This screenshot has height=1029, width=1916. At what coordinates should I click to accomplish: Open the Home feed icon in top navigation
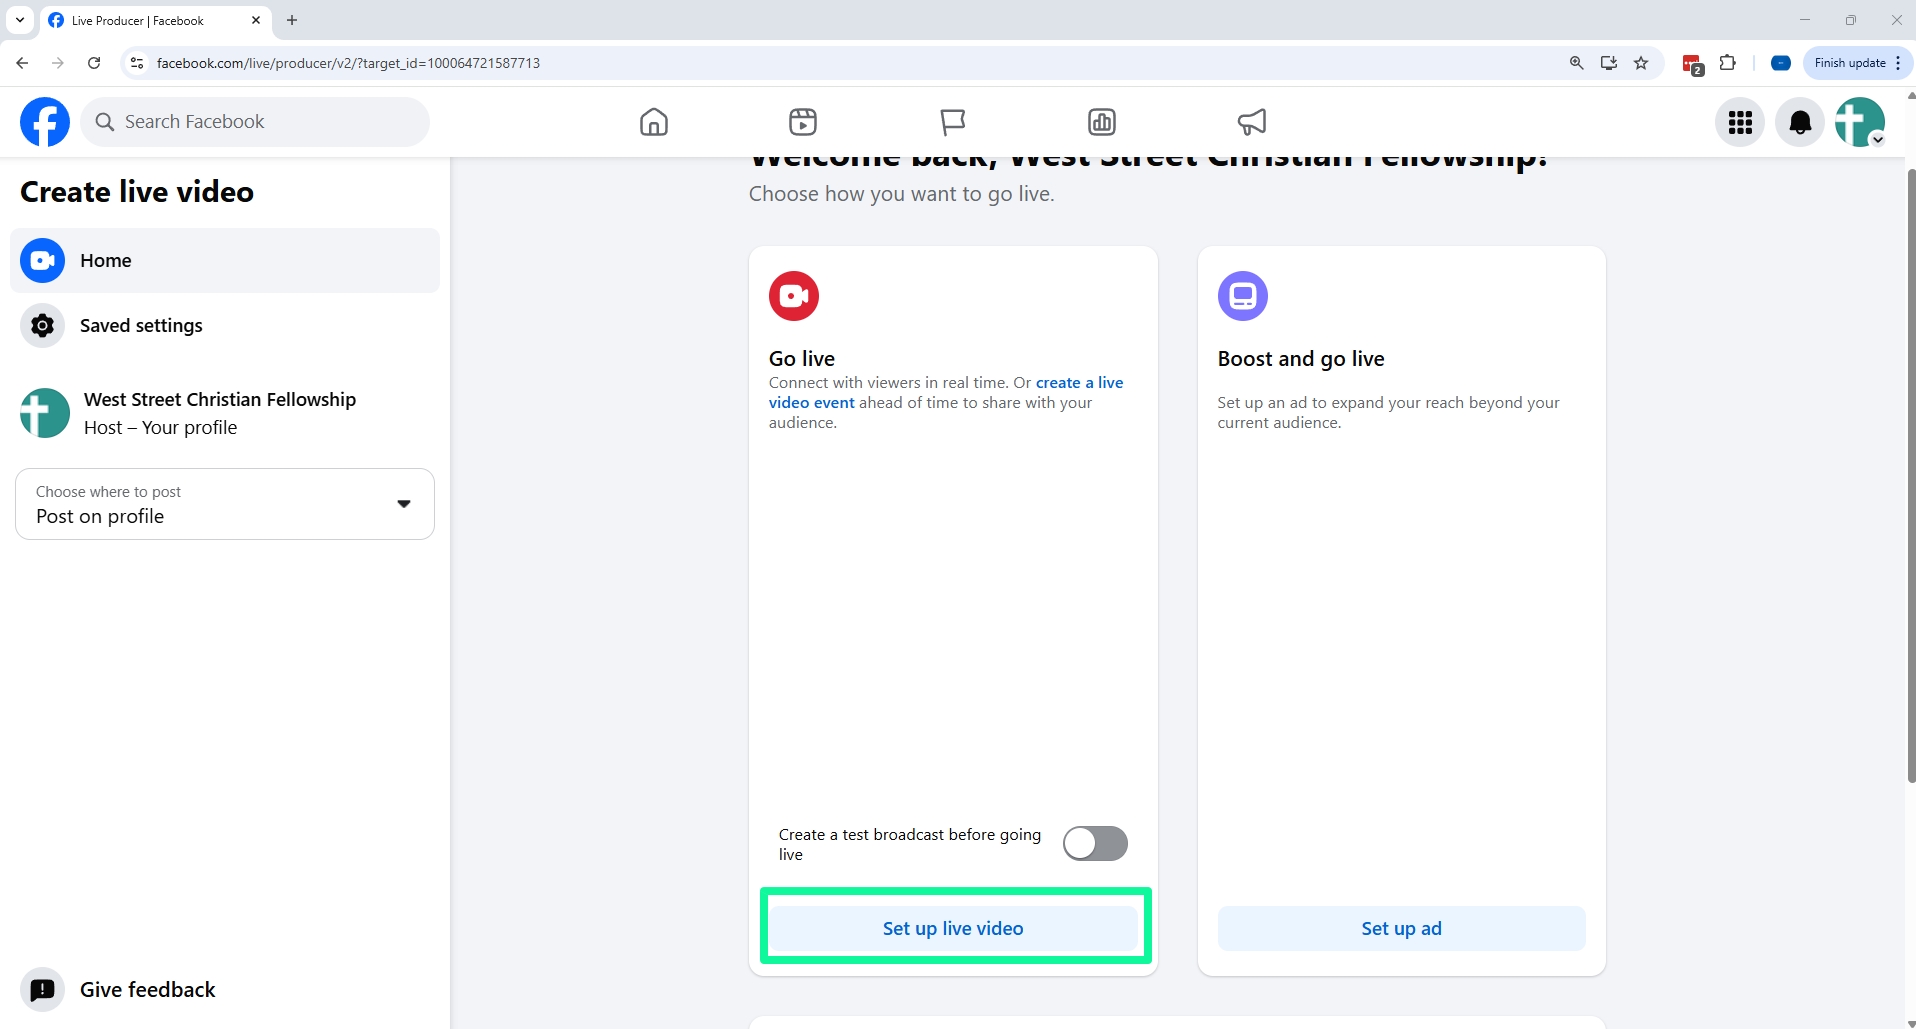pos(654,122)
